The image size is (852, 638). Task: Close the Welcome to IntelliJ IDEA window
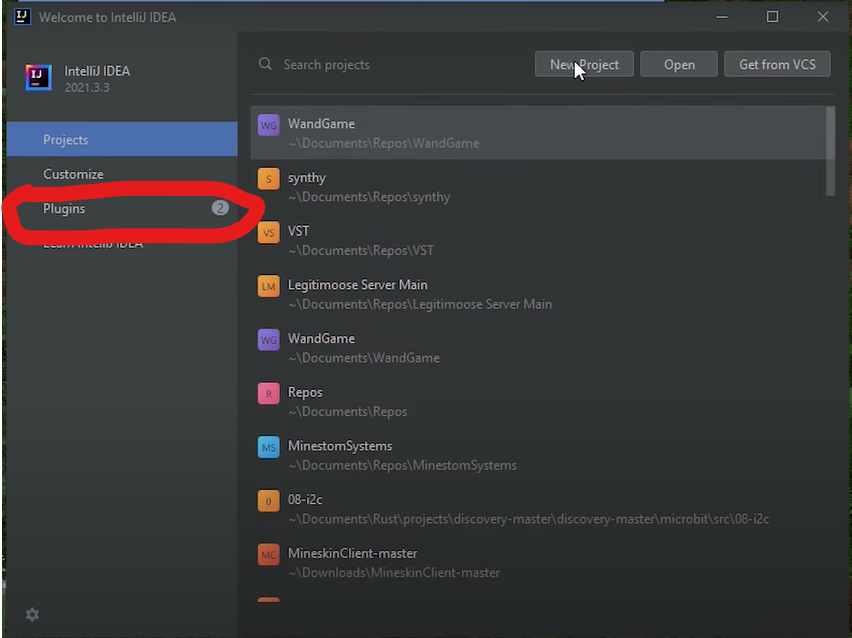pyautogui.click(x=823, y=17)
